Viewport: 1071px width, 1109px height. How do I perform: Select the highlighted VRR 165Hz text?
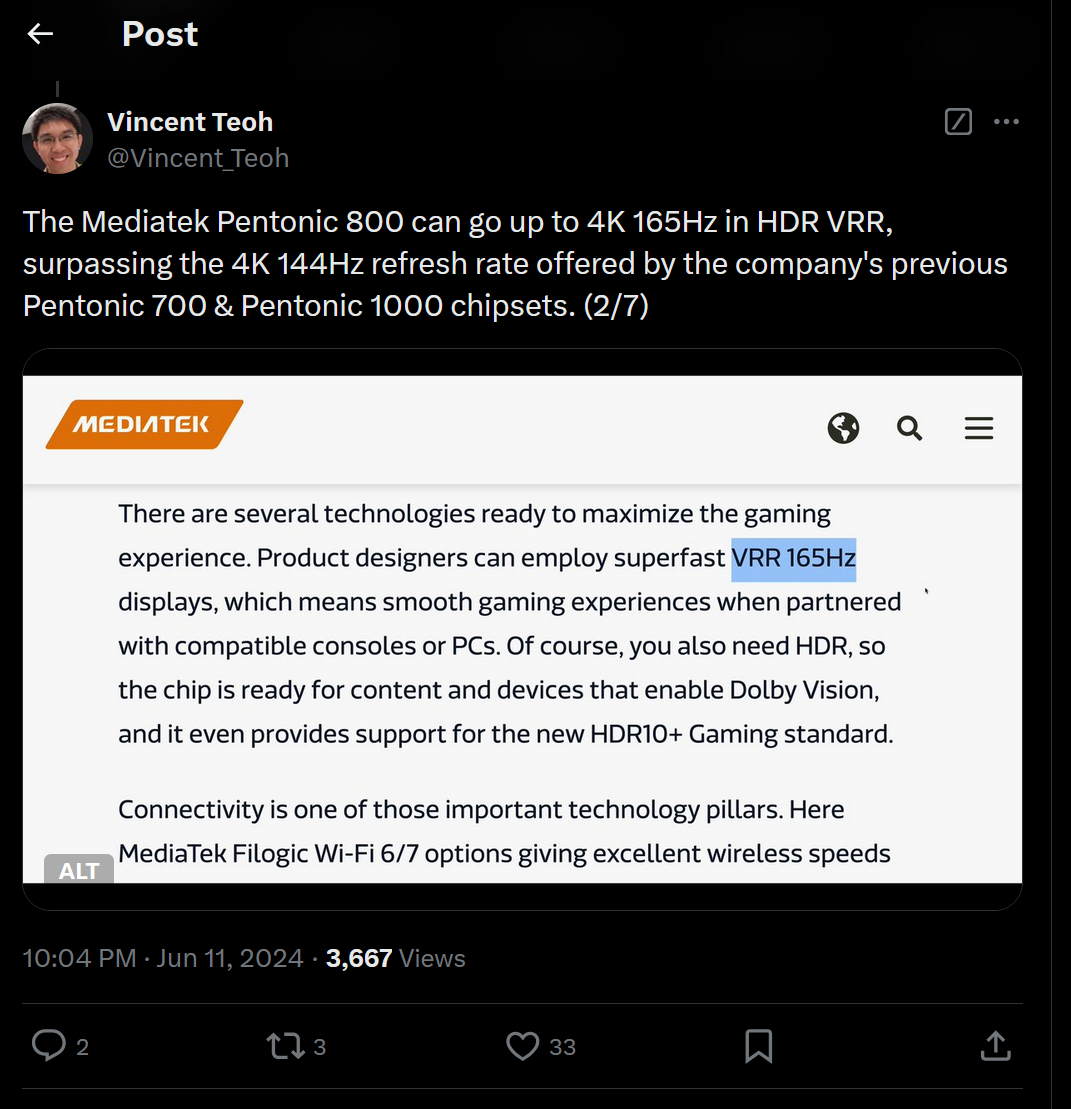[793, 558]
